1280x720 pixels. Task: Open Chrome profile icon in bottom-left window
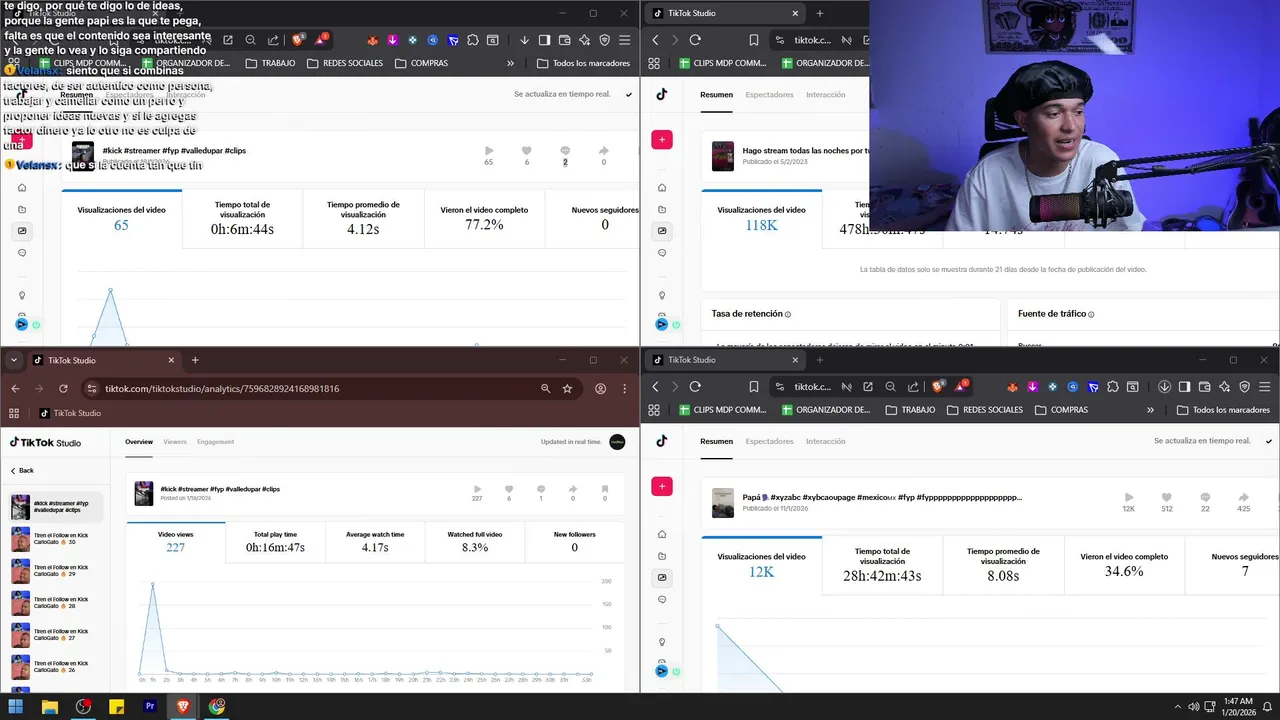600,388
